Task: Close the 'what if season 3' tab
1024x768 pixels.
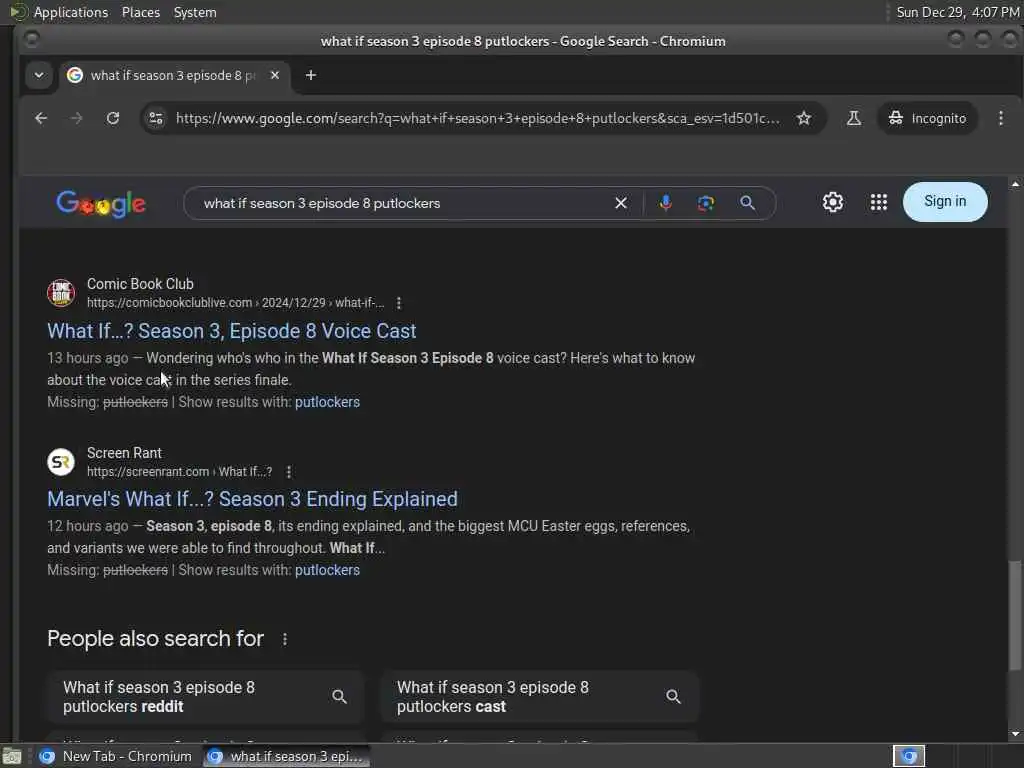Action: (275, 75)
